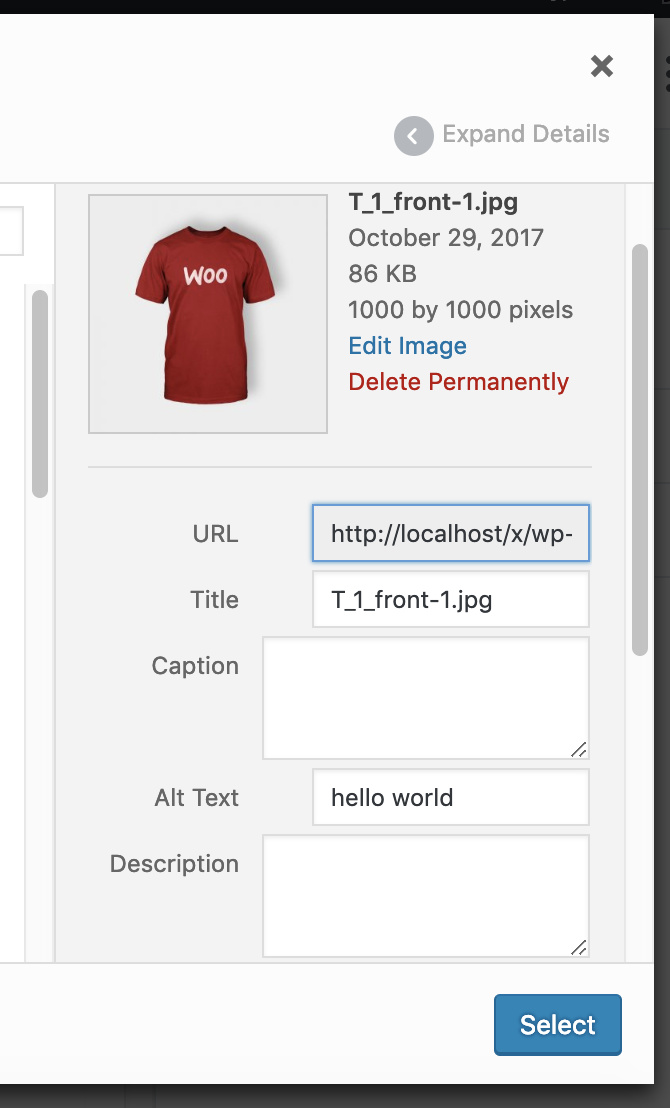Click the red Woo t-shirt thumbnail
The width and height of the screenshot is (670, 1108).
click(208, 313)
